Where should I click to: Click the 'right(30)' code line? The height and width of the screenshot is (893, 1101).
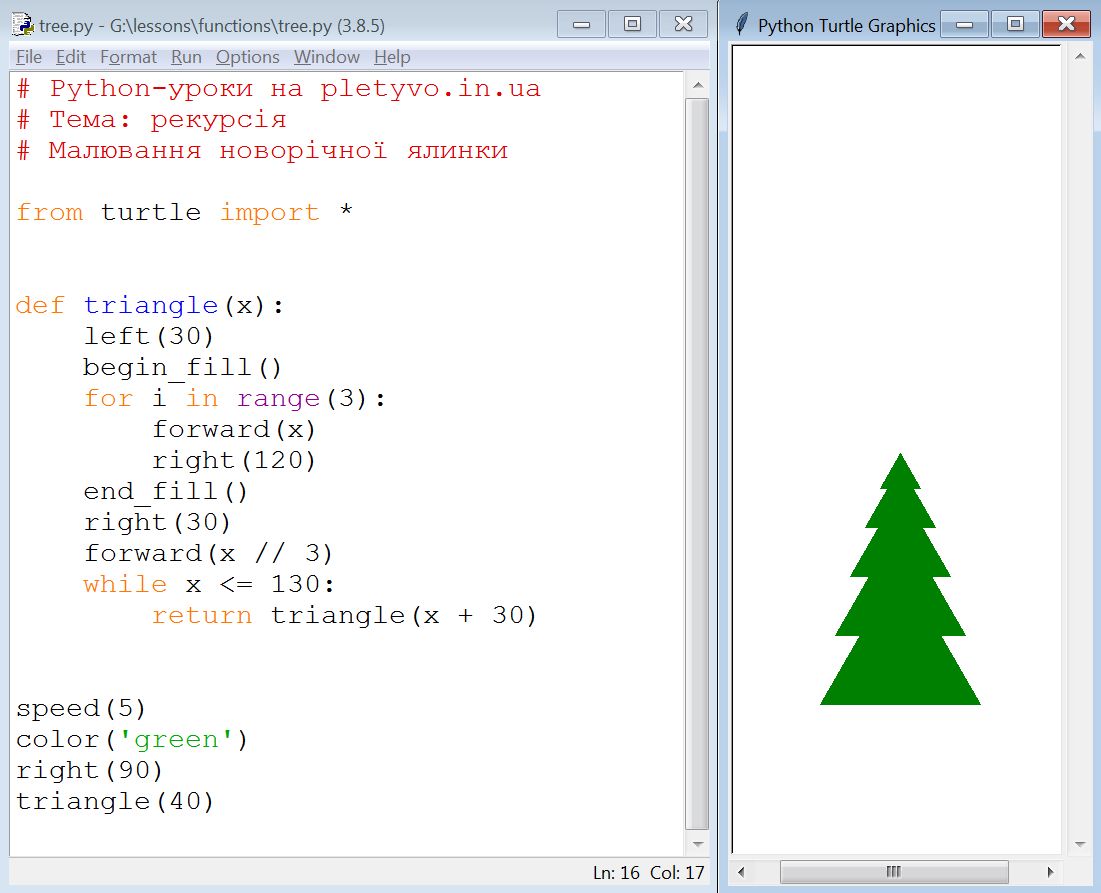(157, 522)
